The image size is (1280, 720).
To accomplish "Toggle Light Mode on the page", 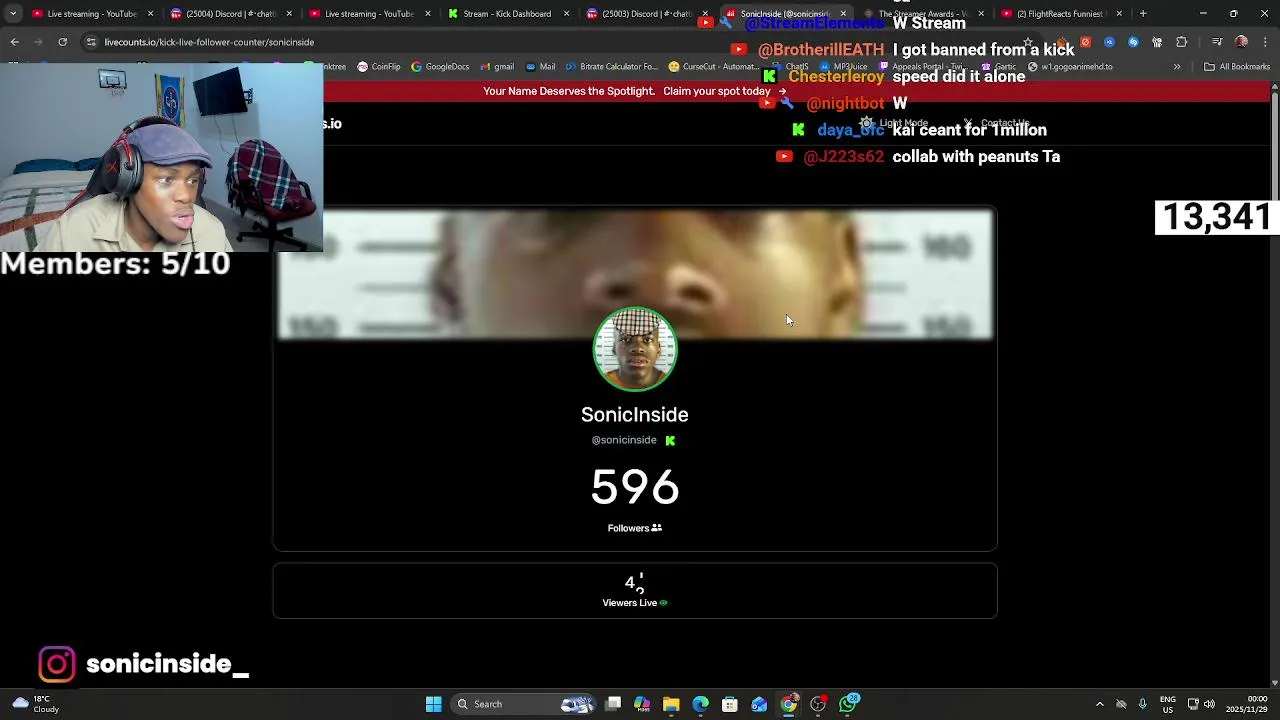I will [x=895, y=123].
